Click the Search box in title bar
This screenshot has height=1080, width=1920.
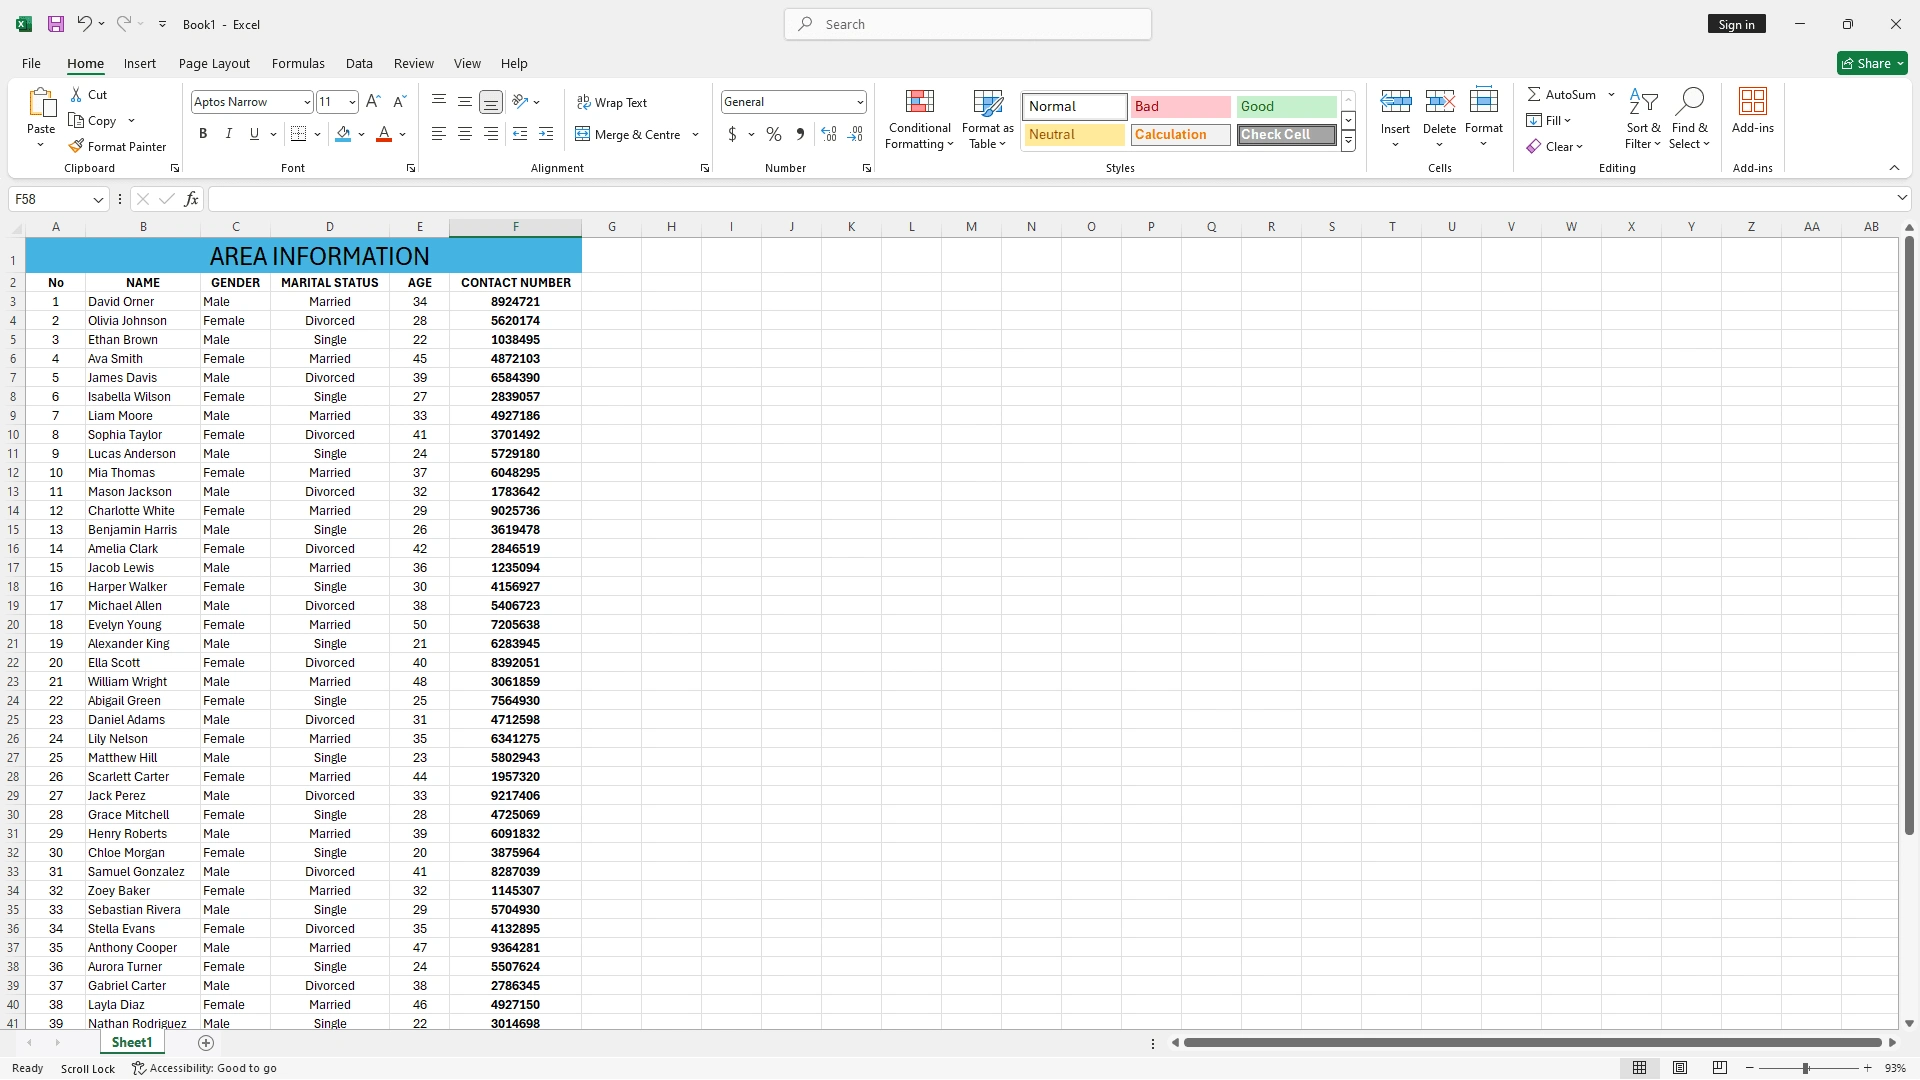[x=967, y=24]
